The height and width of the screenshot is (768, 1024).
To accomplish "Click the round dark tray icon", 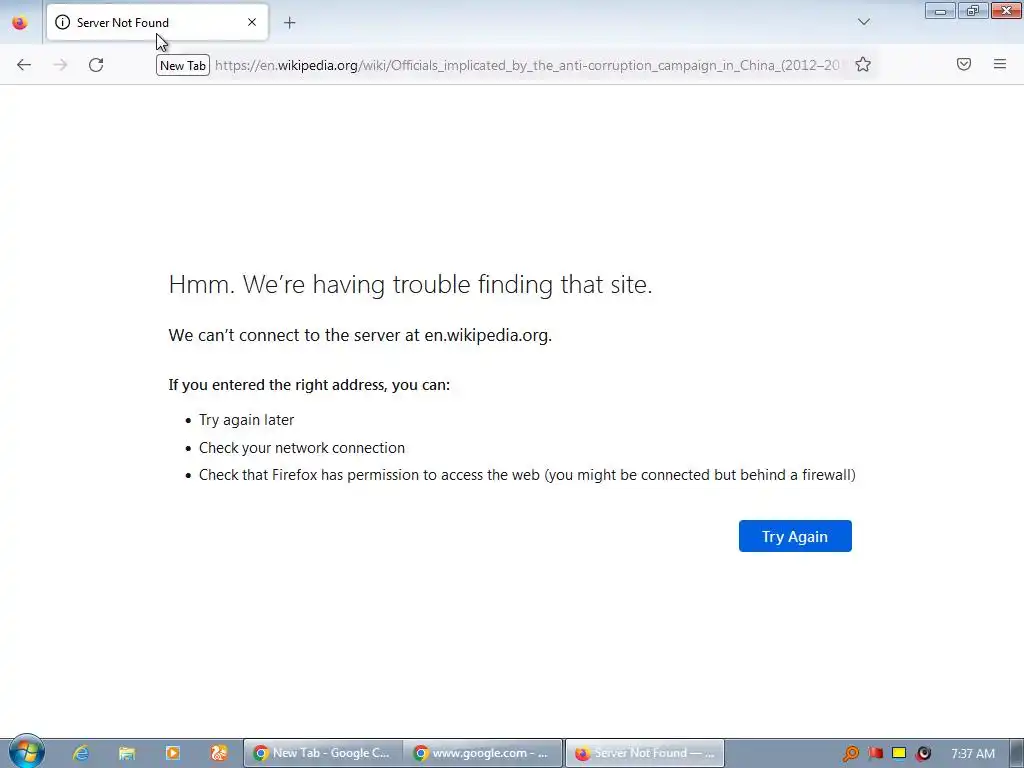I will [x=923, y=753].
